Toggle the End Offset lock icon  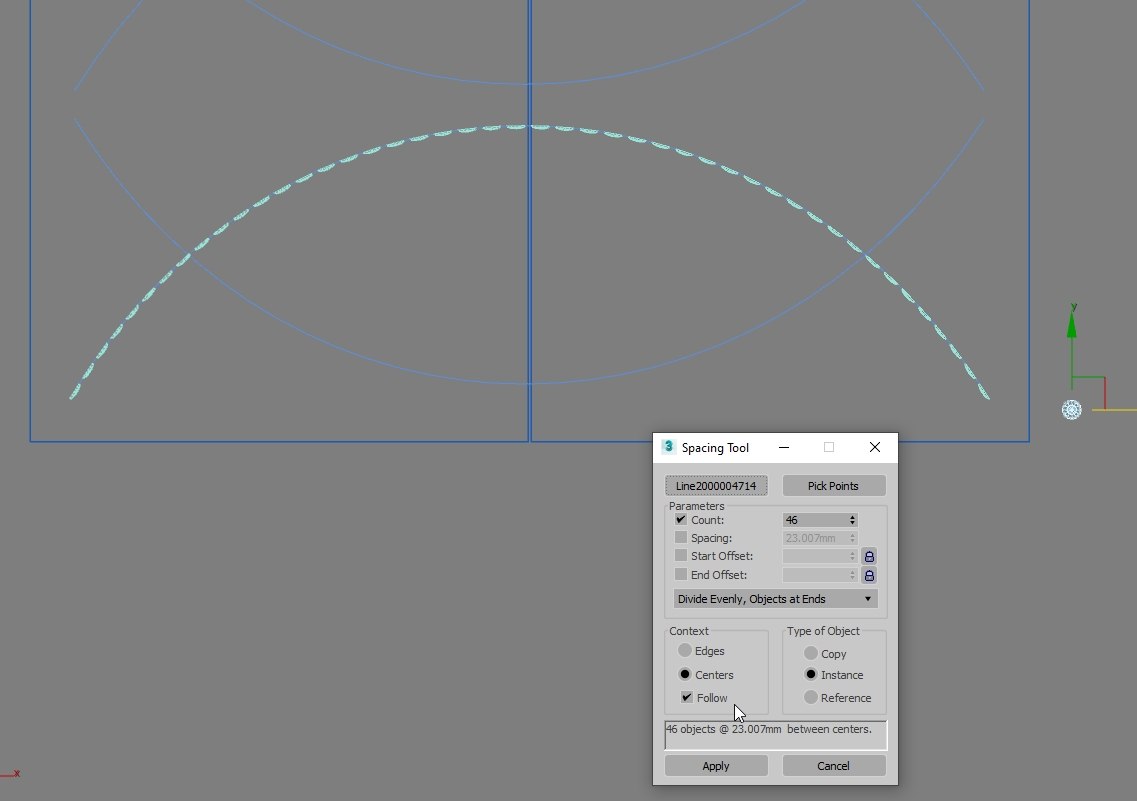pyautogui.click(x=869, y=575)
